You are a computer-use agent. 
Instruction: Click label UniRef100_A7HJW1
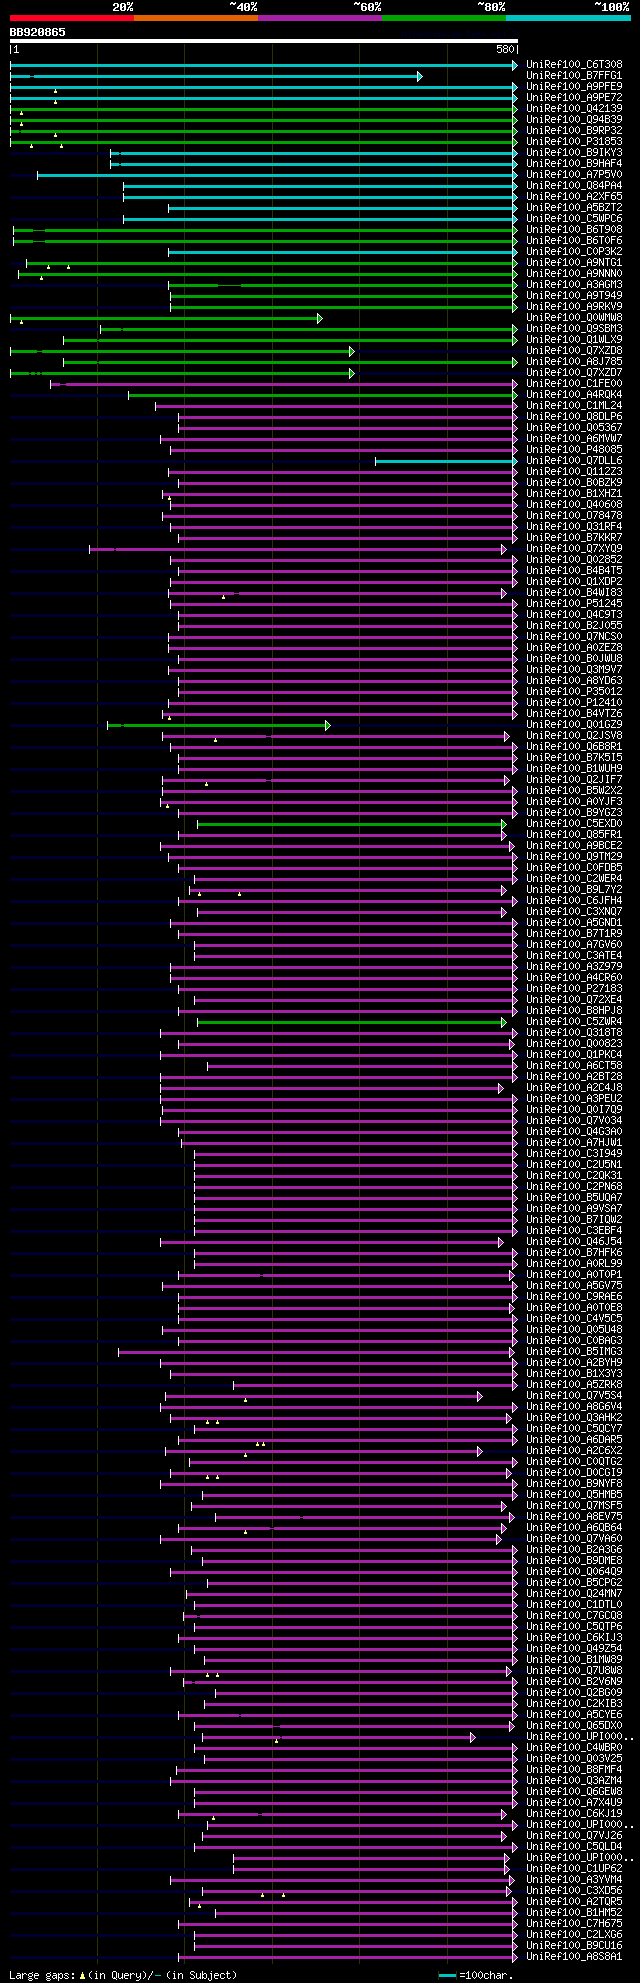(x=574, y=1143)
